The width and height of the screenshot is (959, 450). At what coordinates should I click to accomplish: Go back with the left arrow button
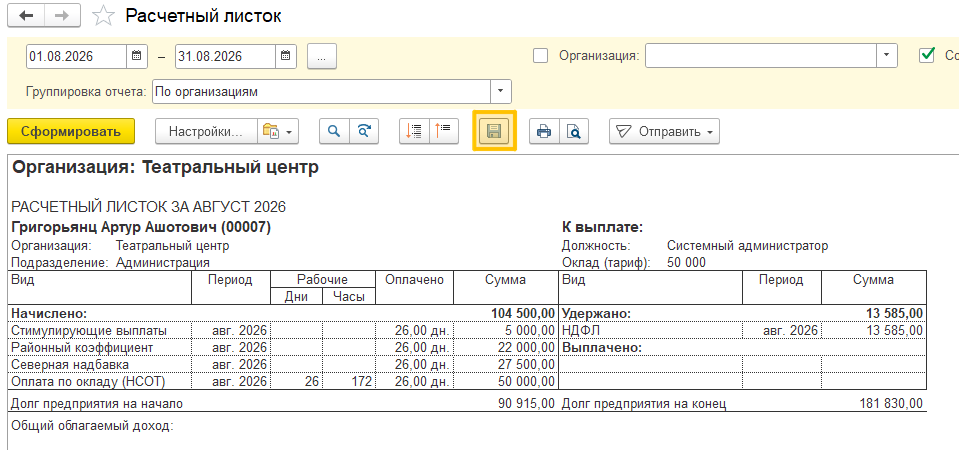tap(26, 16)
